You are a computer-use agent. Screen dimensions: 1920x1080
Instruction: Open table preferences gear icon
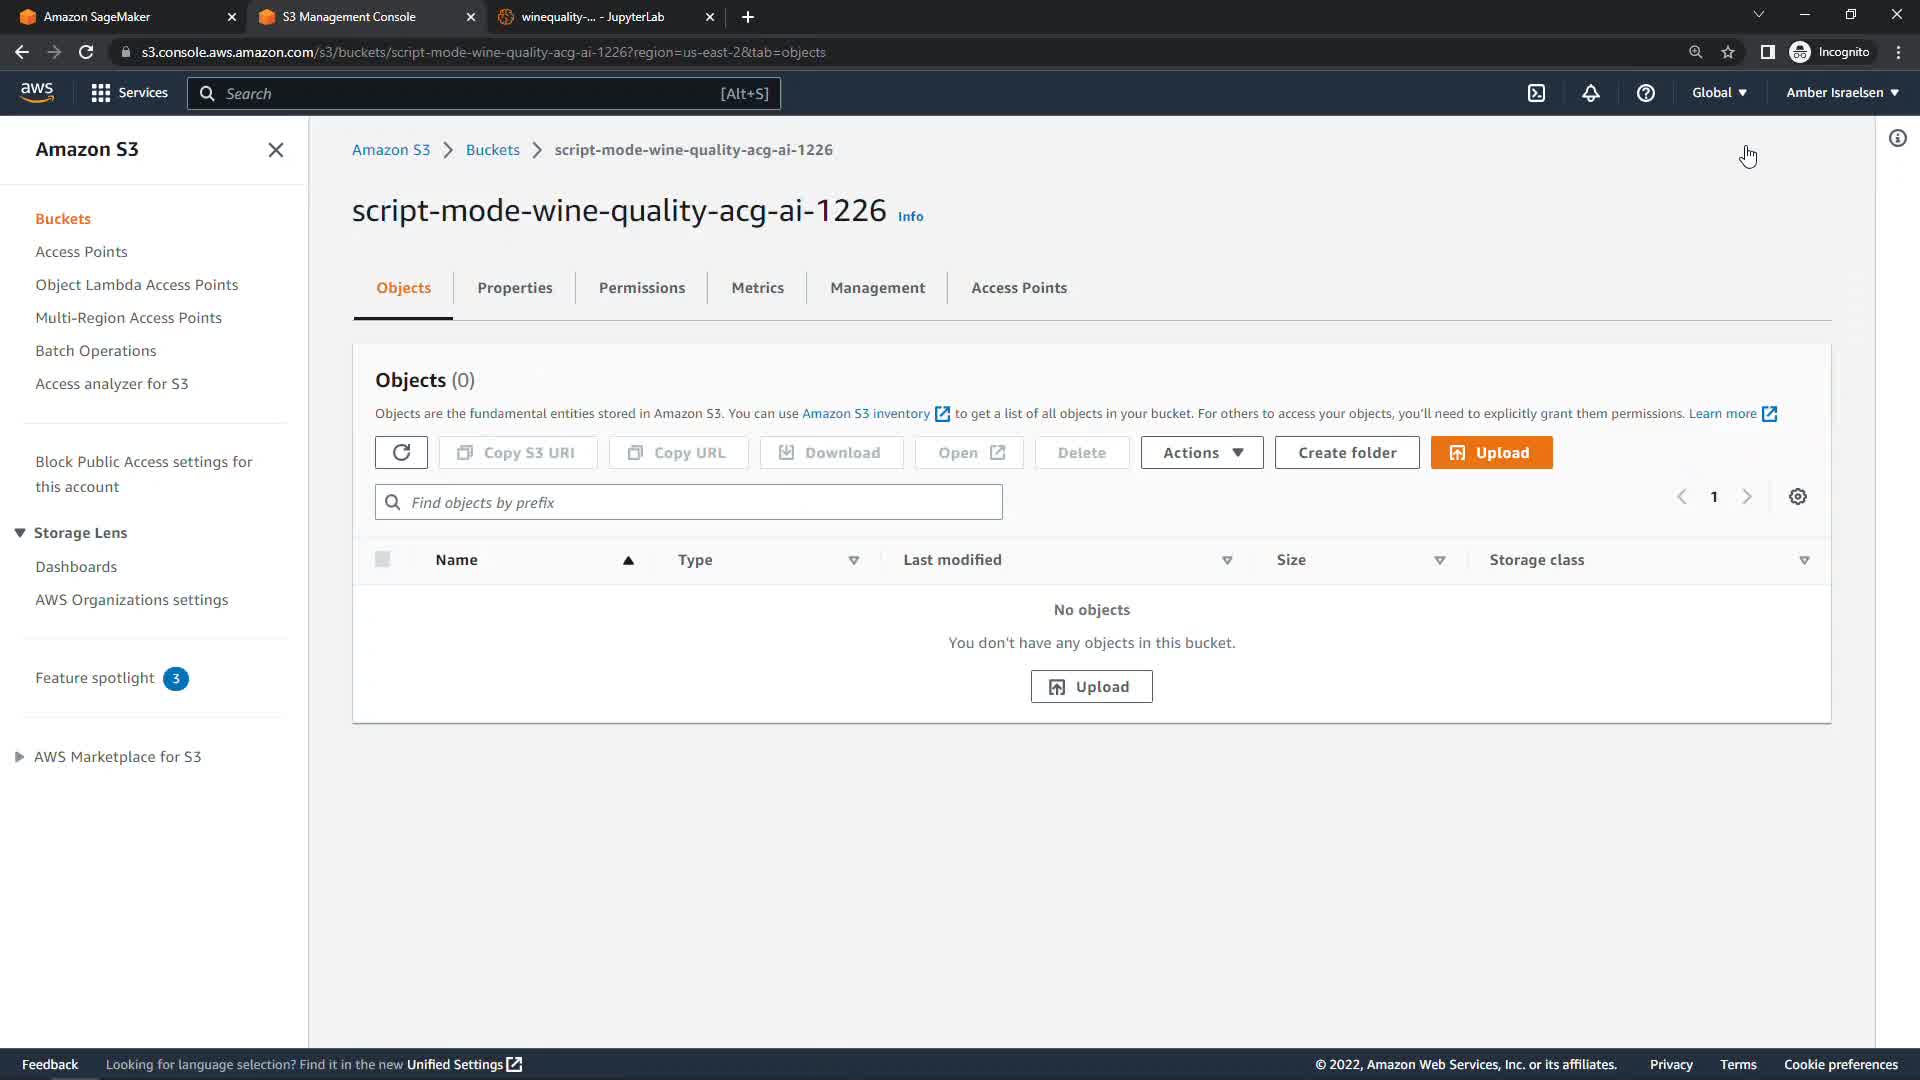click(x=1798, y=497)
